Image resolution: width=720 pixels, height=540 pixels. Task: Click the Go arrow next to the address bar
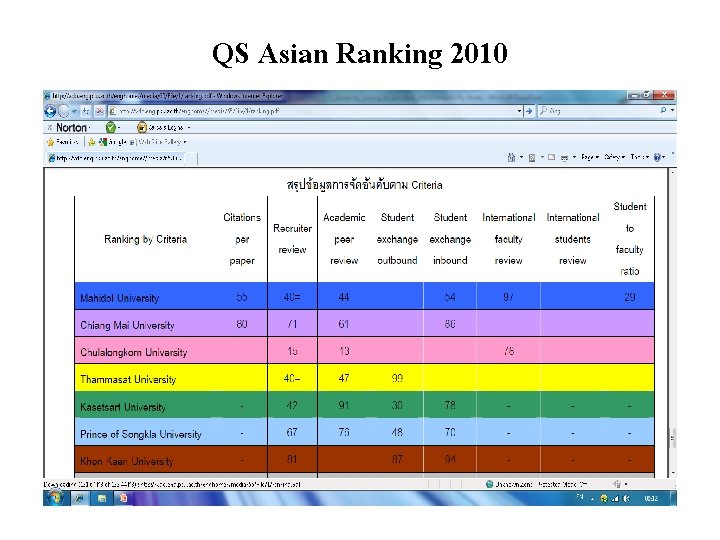click(529, 111)
